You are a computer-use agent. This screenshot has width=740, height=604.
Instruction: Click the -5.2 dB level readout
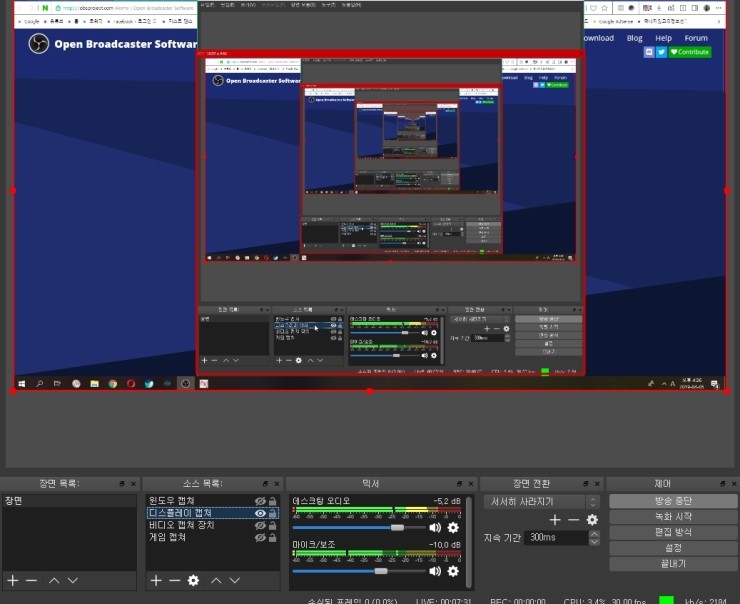[x=446, y=501]
